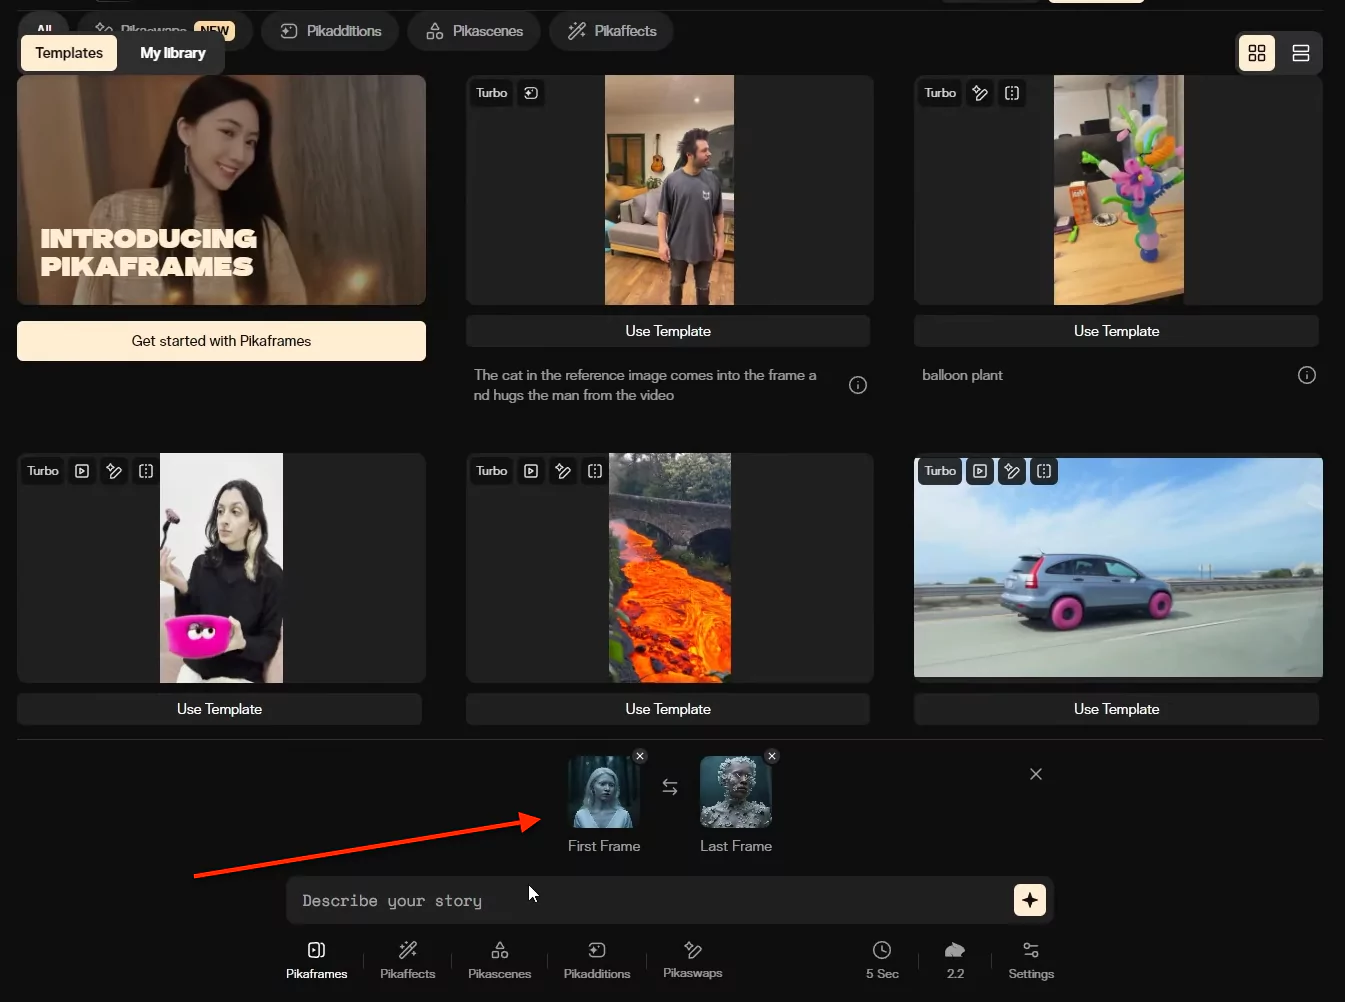Switch to the Templates tab

tap(69, 53)
